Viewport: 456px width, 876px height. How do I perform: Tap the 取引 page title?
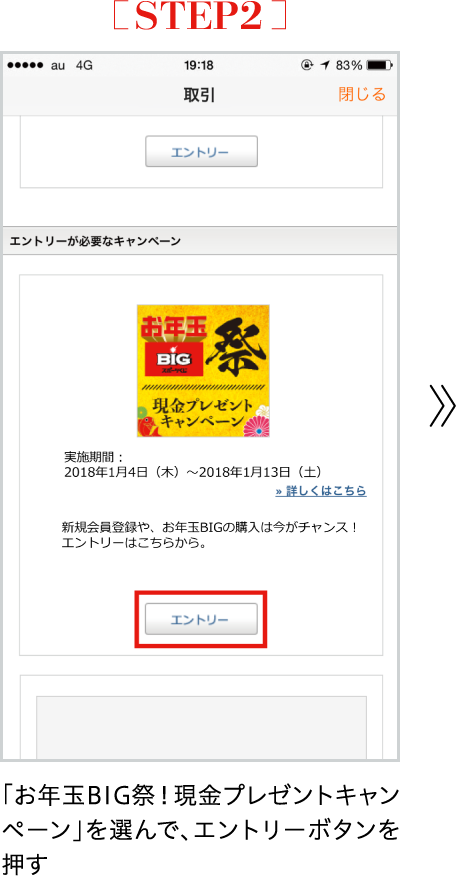pyautogui.click(x=200, y=96)
